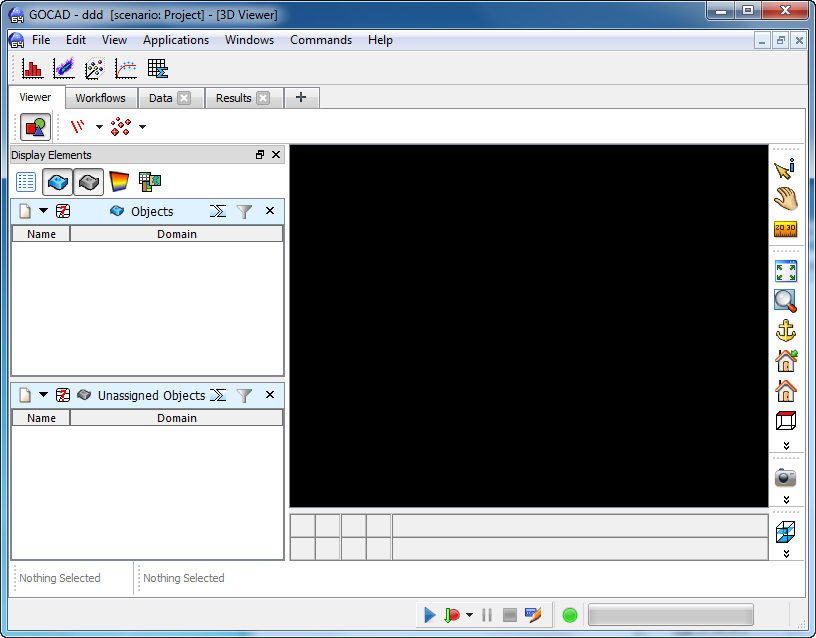Close the Objects panel
The image size is (816, 638).
(270, 210)
